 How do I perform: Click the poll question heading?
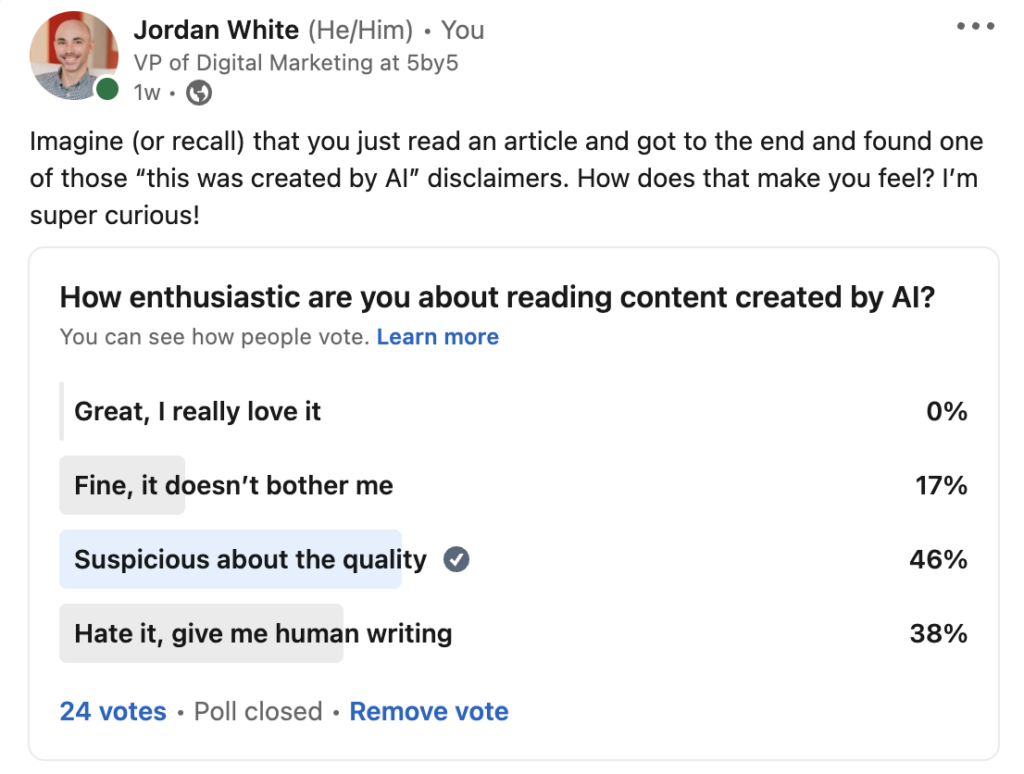(497, 297)
